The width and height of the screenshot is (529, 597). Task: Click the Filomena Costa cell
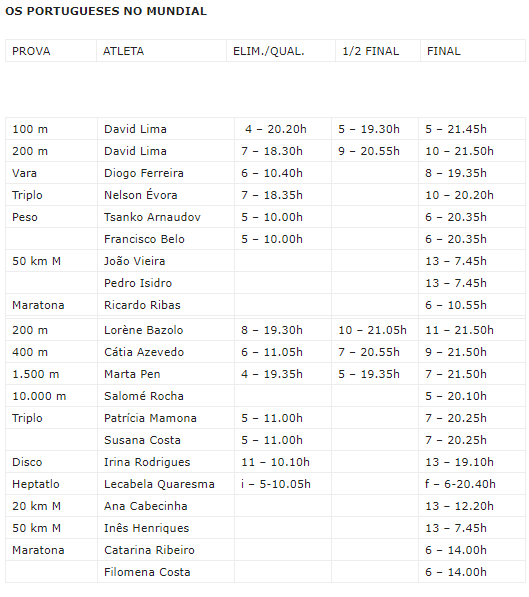[x=166, y=572]
